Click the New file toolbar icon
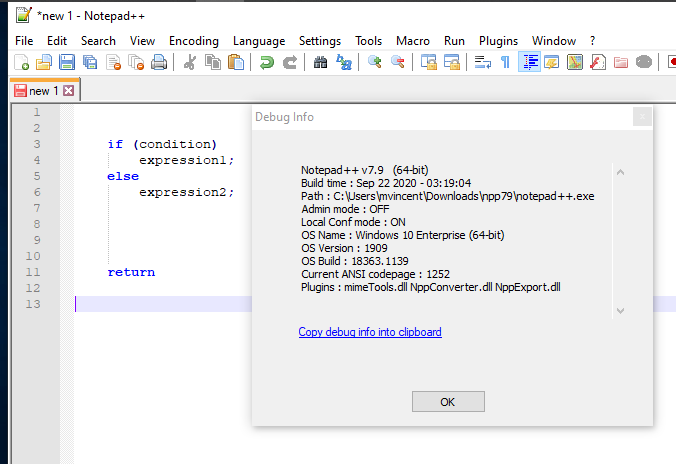This screenshot has width=676, height=464. (21, 62)
